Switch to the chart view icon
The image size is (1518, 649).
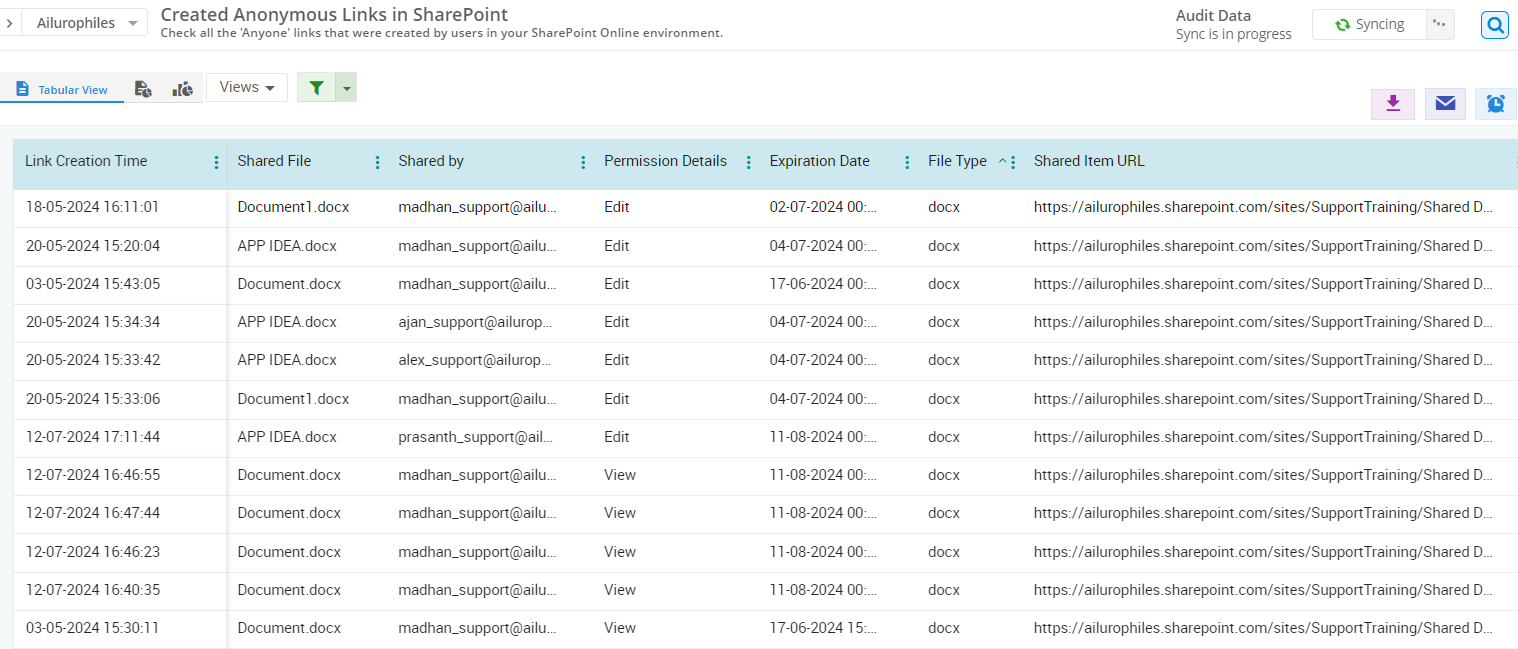(182, 89)
